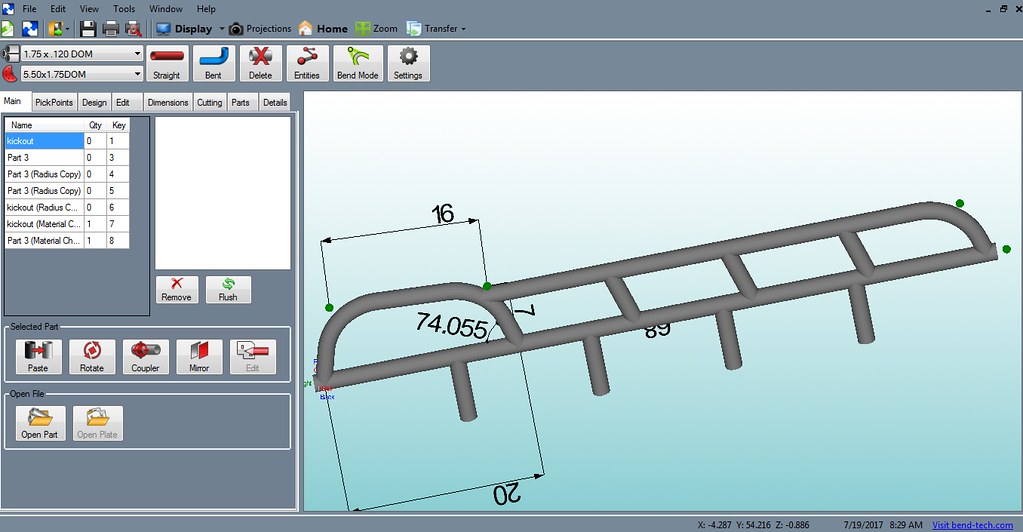1023x532 pixels.
Task: Click the green pick point at tube's right end
Action: coord(1007,249)
